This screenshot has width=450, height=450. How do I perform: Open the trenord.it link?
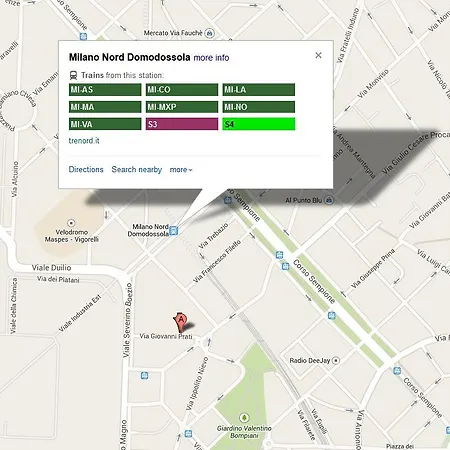click(84, 141)
